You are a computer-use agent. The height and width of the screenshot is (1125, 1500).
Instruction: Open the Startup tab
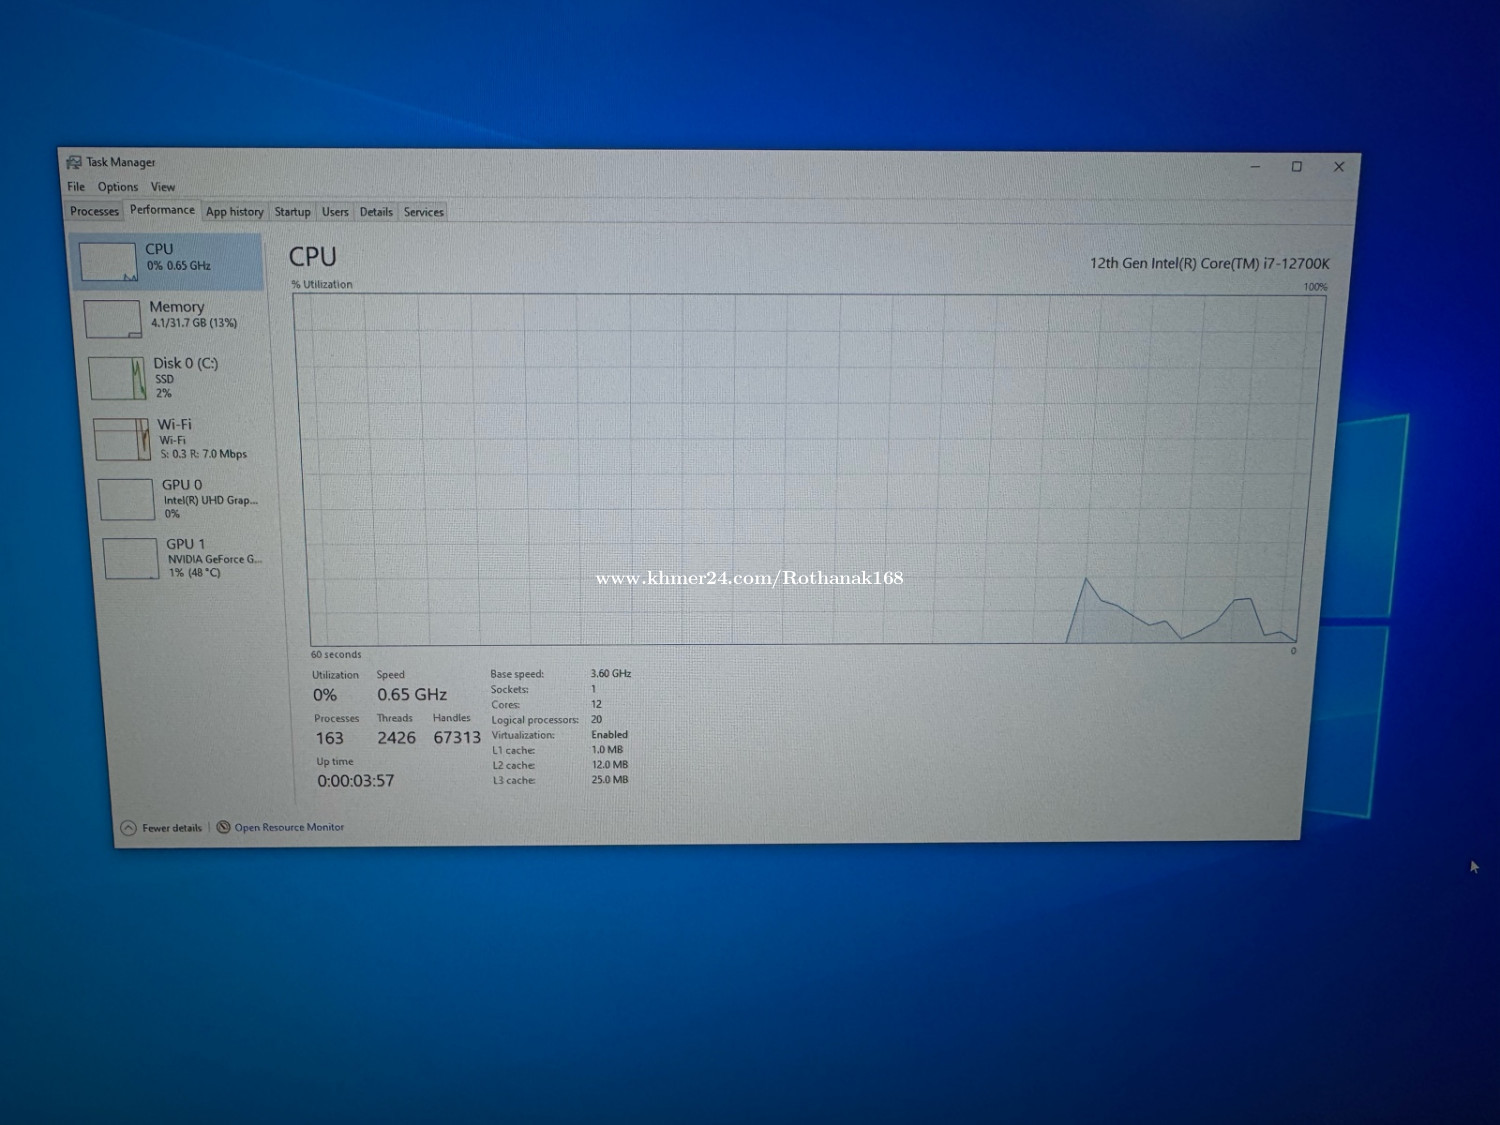(x=293, y=212)
